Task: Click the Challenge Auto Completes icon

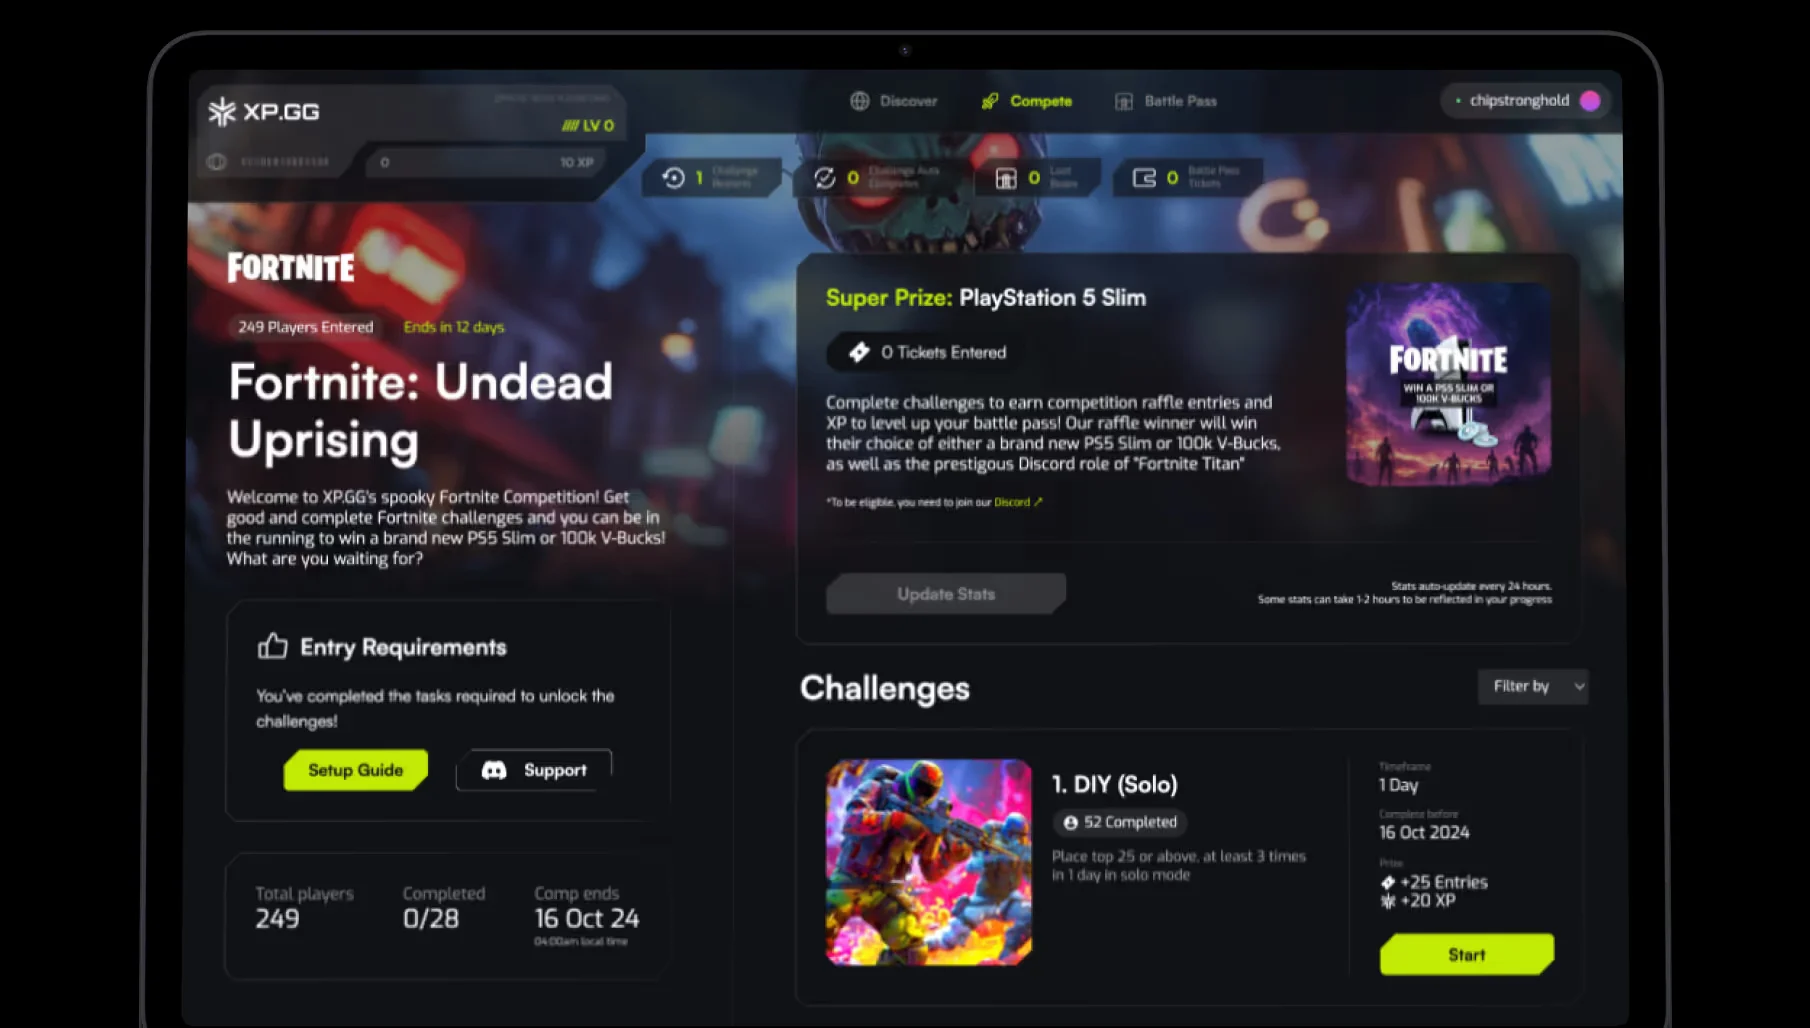Action: coord(824,178)
